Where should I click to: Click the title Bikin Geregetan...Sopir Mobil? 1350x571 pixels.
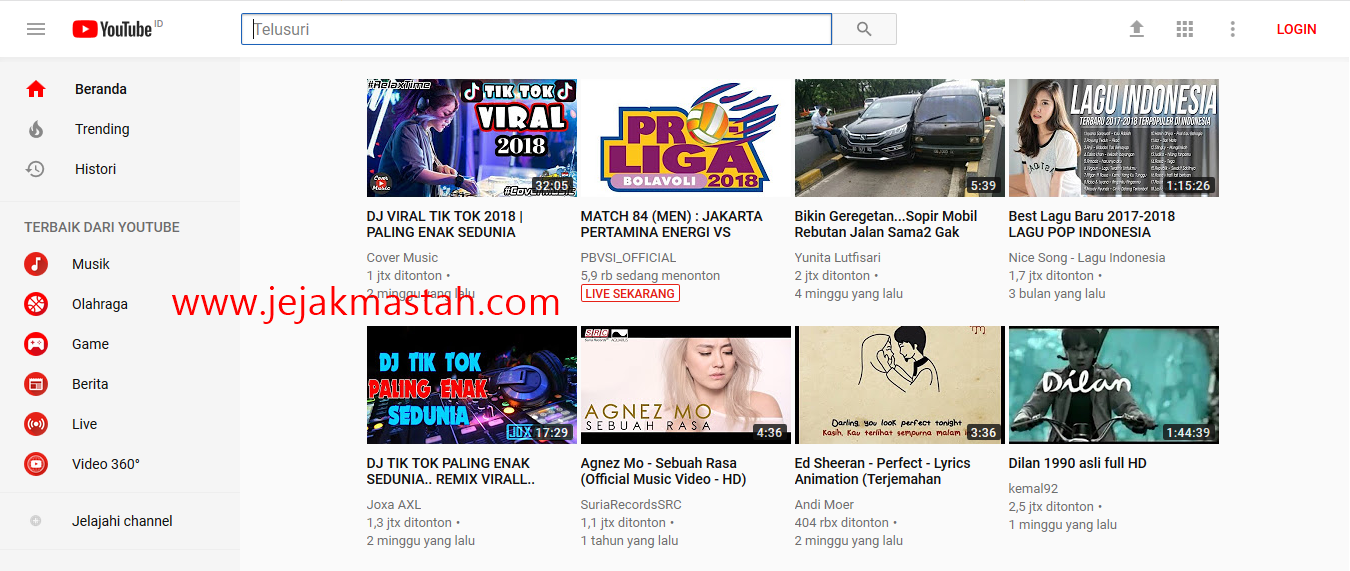[x=886, y=224]
